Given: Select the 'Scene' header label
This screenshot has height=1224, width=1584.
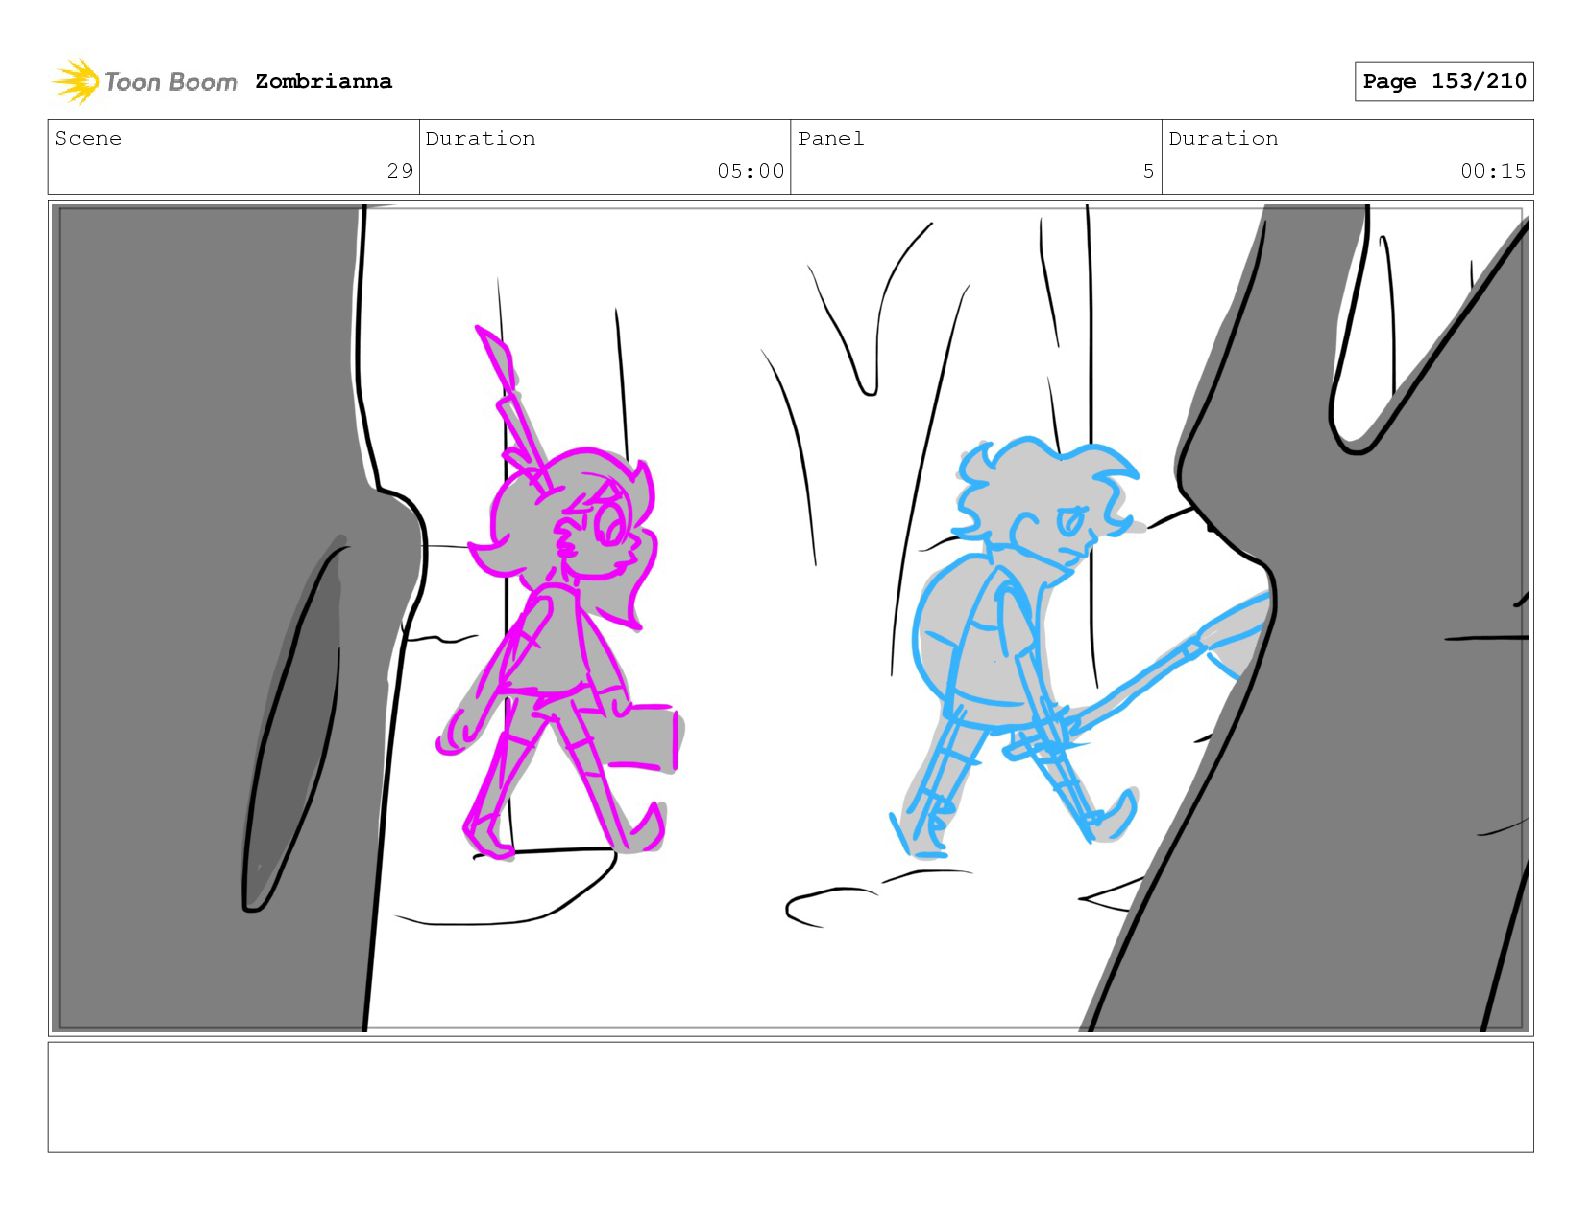Looking at the screenshot, I should tap(88, 138).
